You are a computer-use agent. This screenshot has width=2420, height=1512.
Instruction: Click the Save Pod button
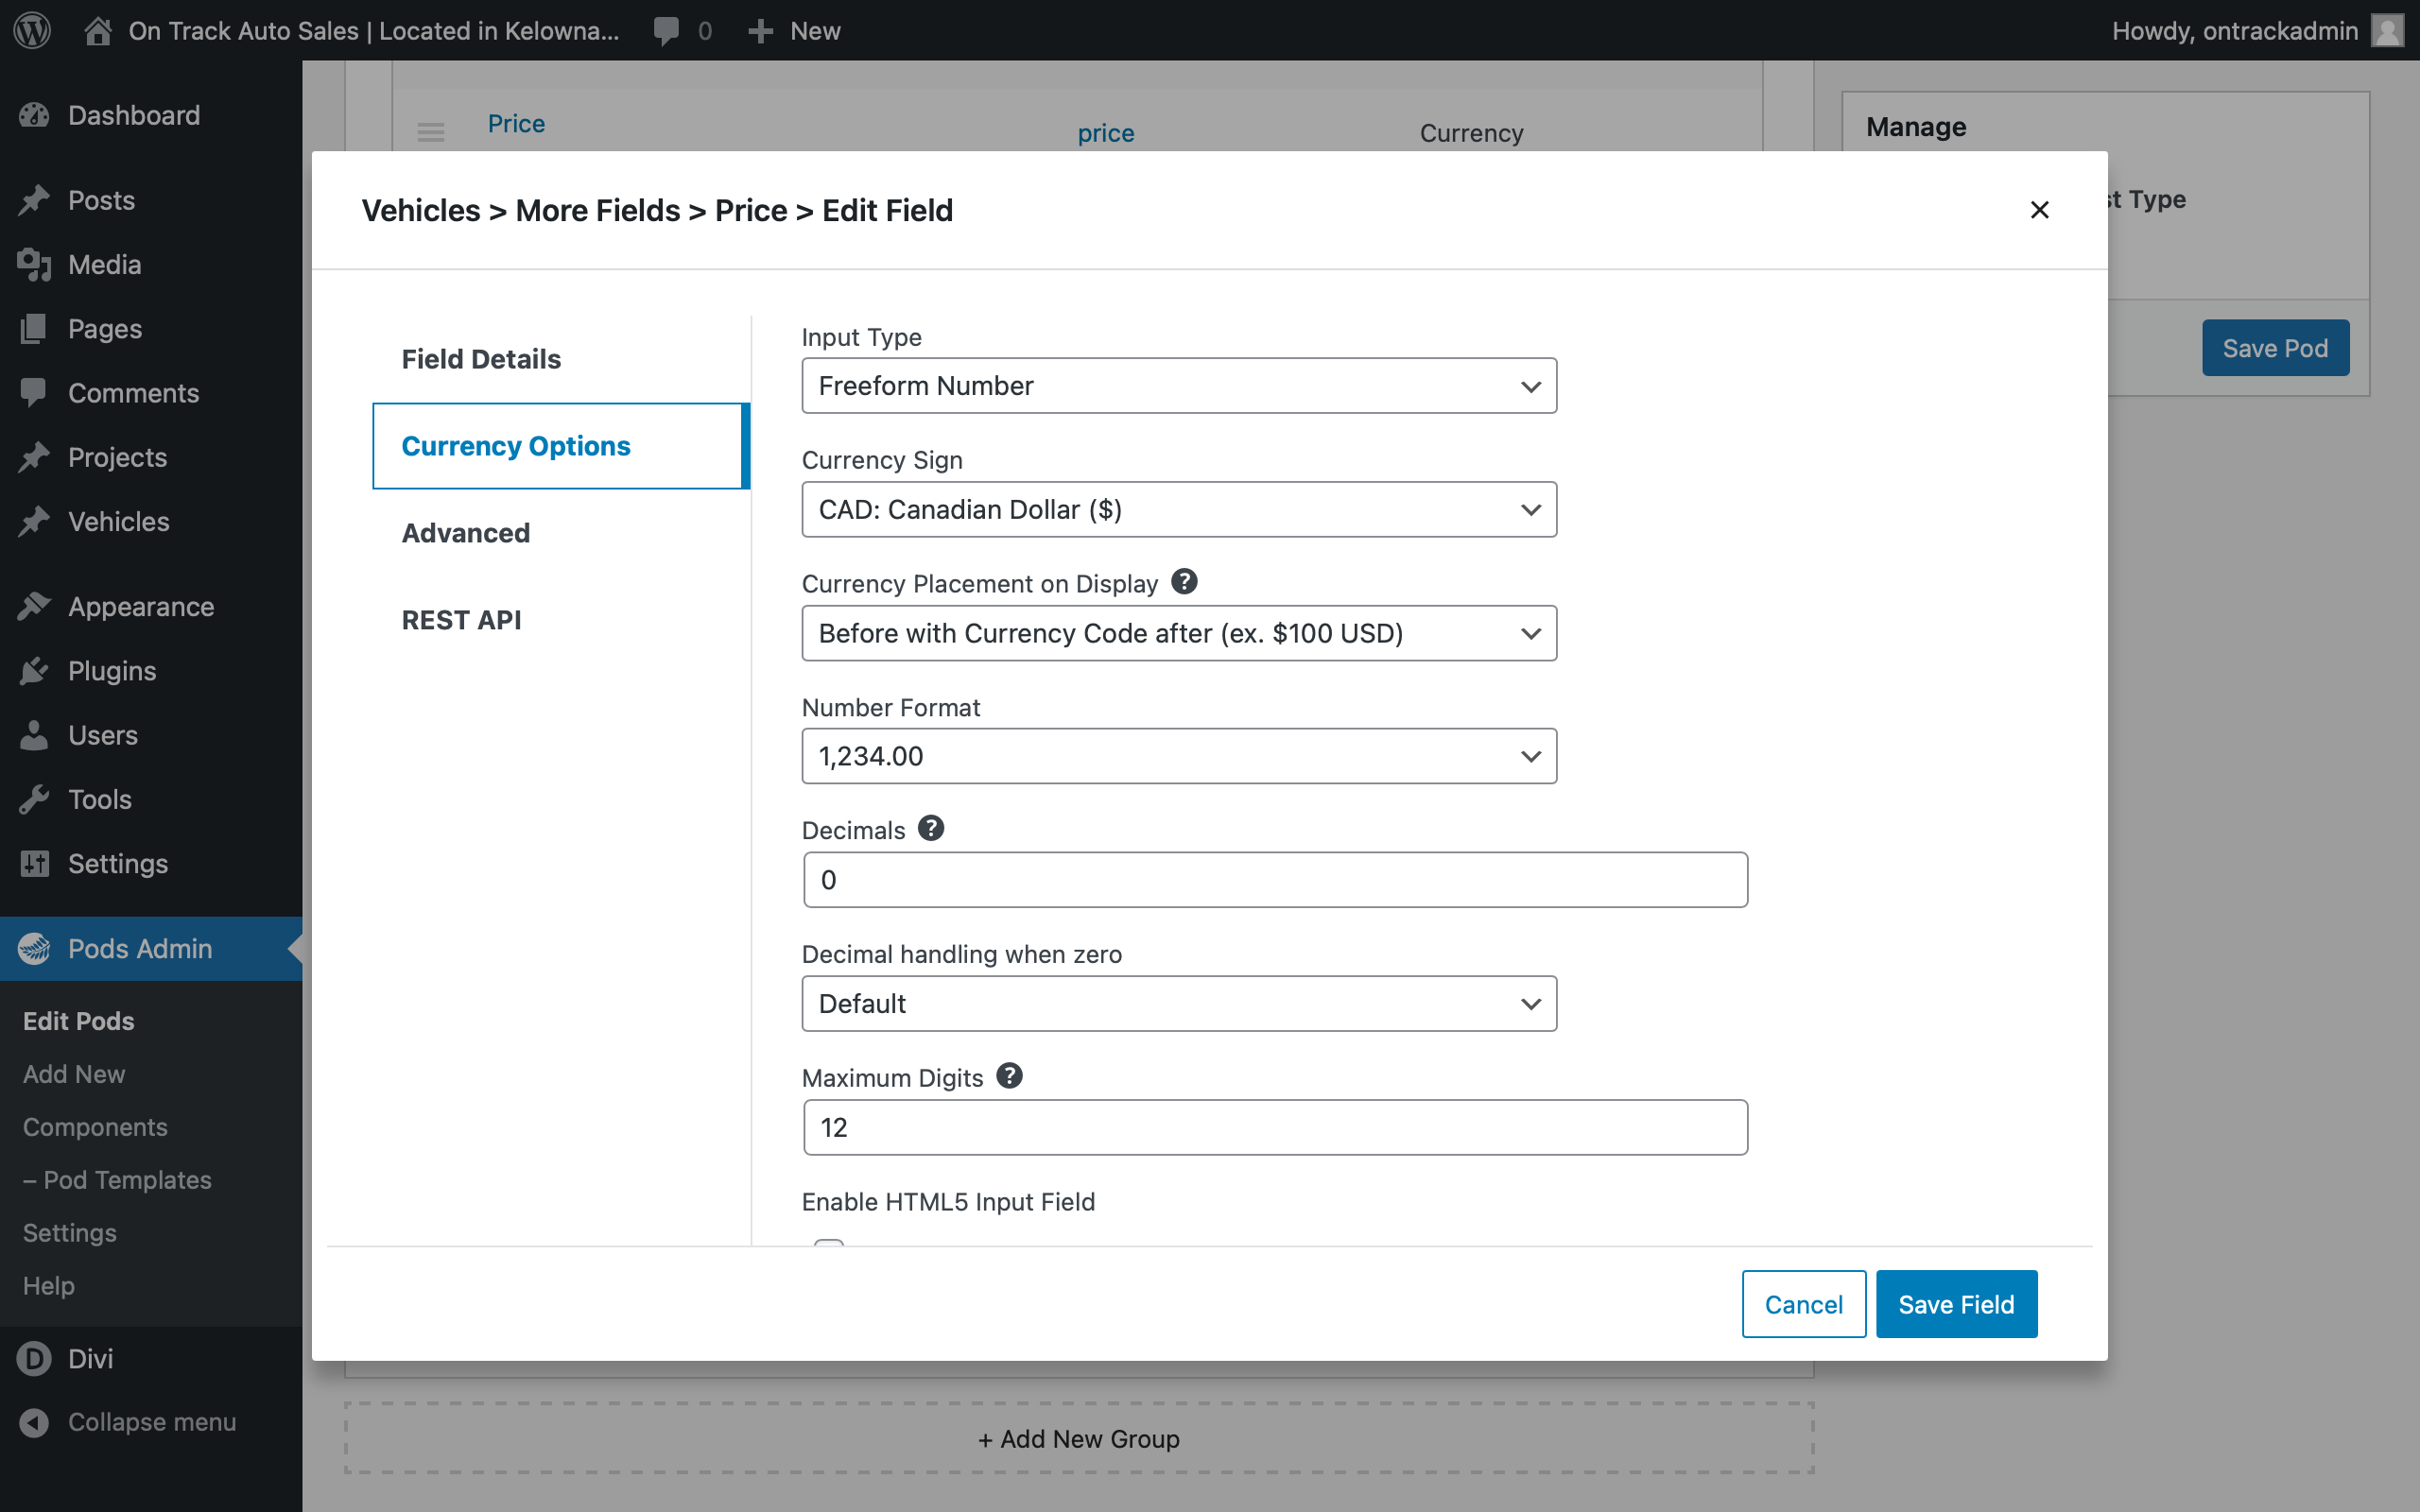coord(2275,348)
